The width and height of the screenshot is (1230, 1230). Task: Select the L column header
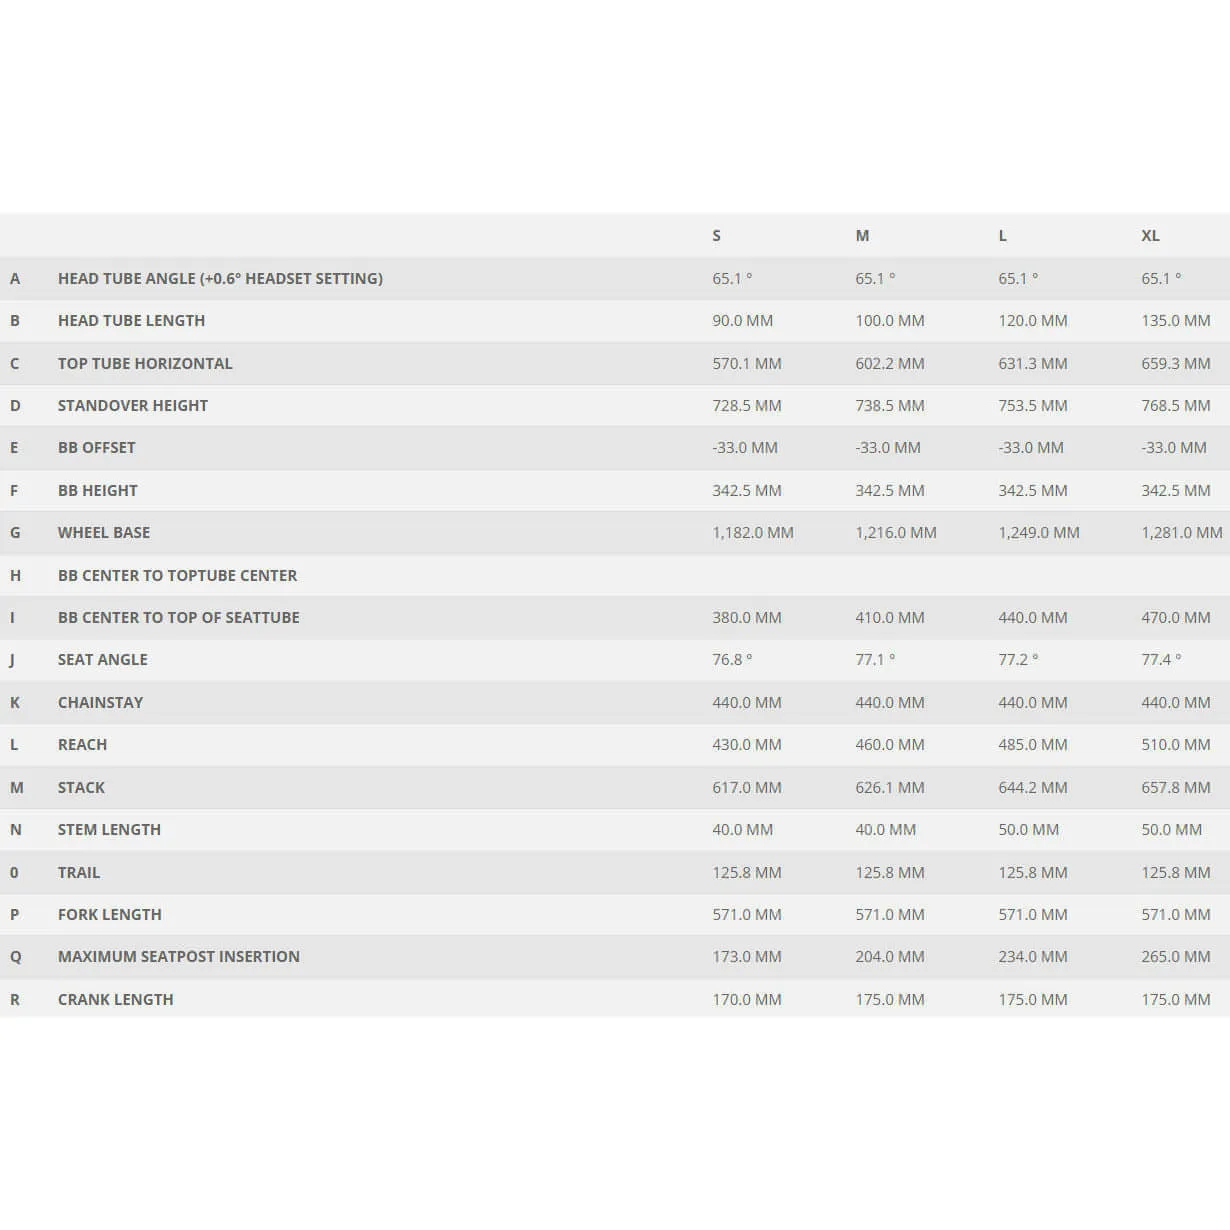click(x=1002, y=236)
